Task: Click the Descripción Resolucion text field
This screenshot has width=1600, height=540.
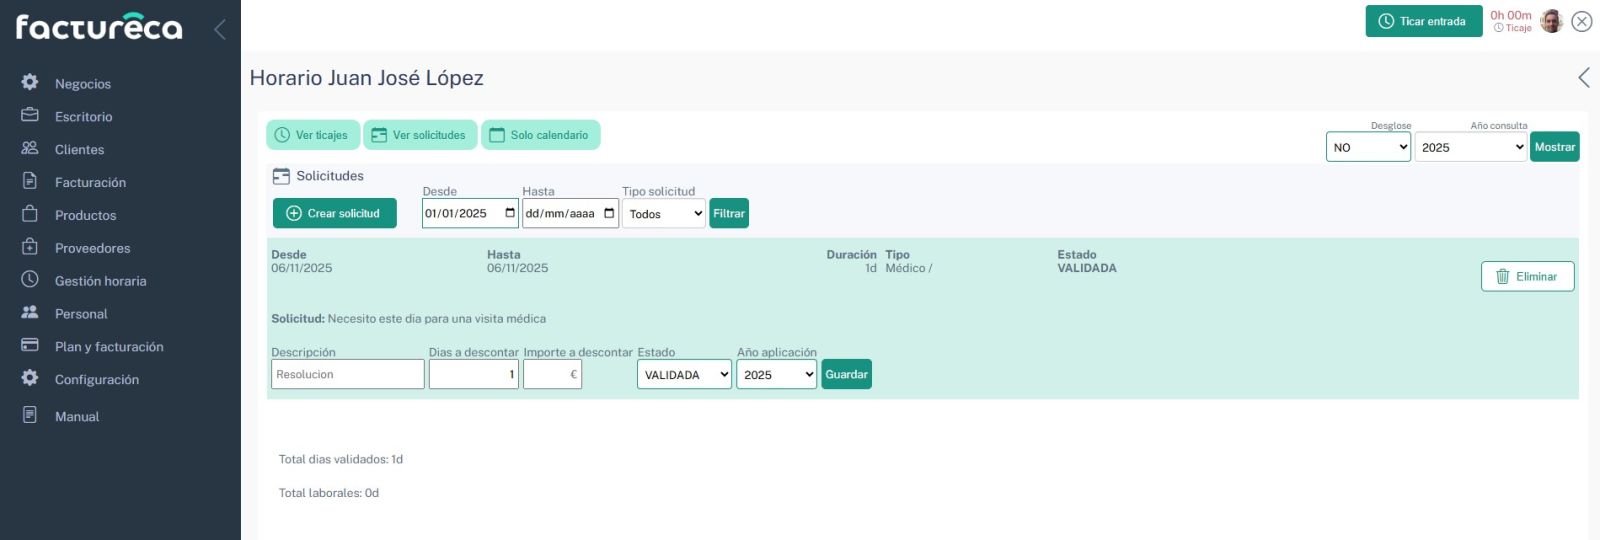Action: coord(347,375)
